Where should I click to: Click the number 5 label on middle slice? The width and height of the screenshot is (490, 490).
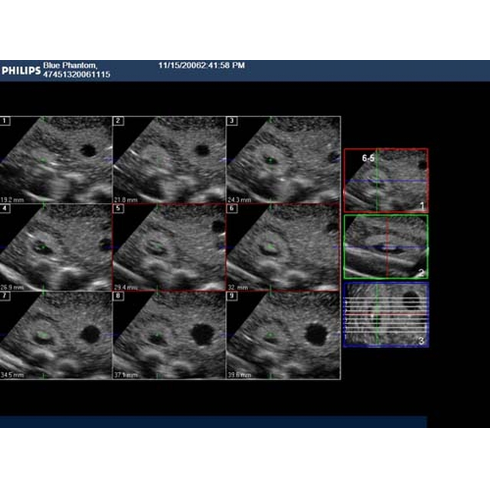pyautogui.click(x=119, y=209)
